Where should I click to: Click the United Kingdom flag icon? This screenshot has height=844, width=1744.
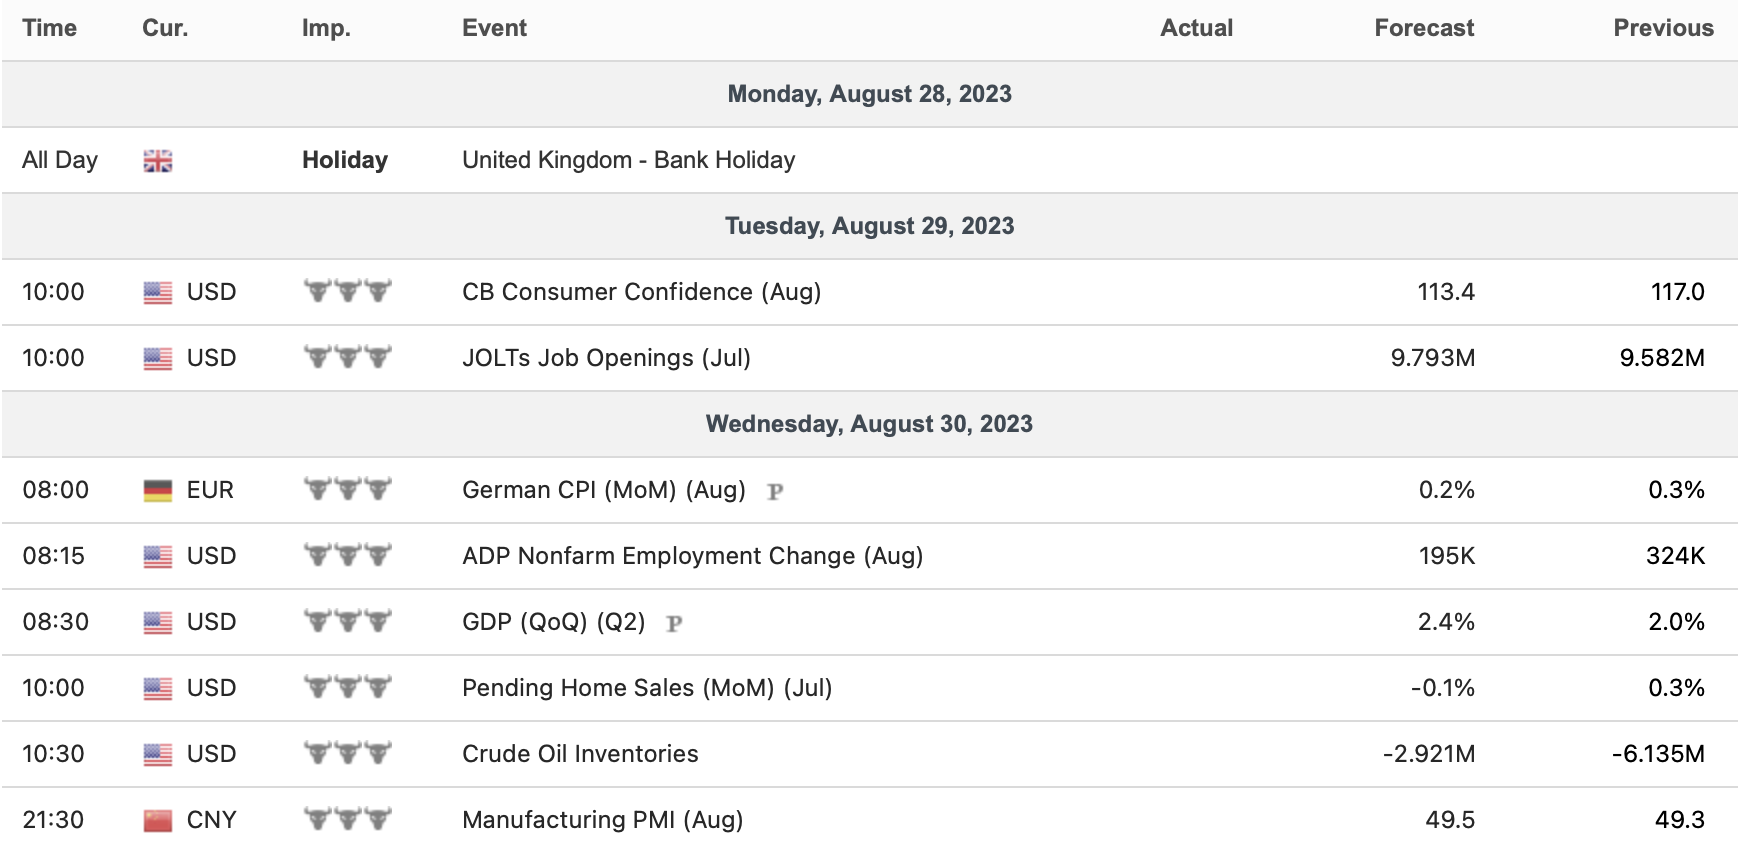click(158, 161)
